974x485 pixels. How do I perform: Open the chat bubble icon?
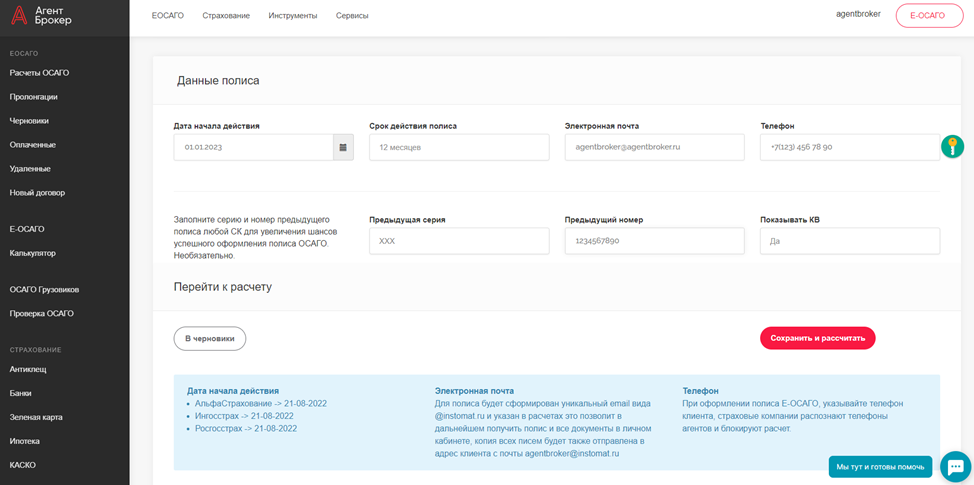954,466
